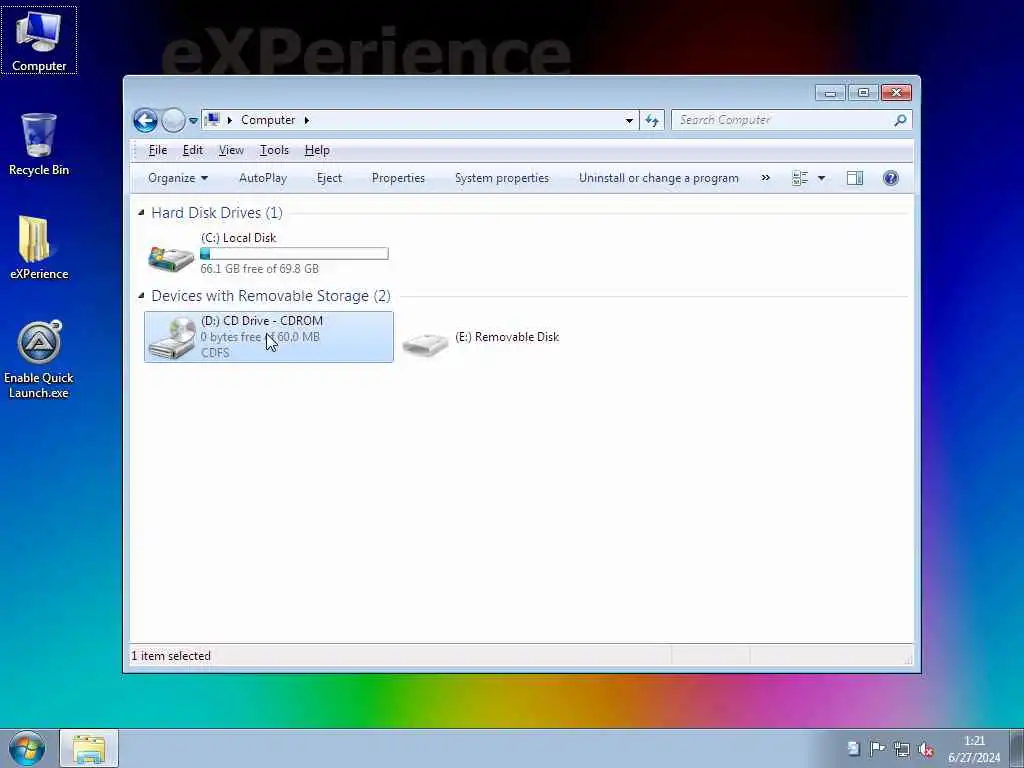
Task: Click '66.1 GB free of 69.8 GB' text
Action: coord(259,268)
